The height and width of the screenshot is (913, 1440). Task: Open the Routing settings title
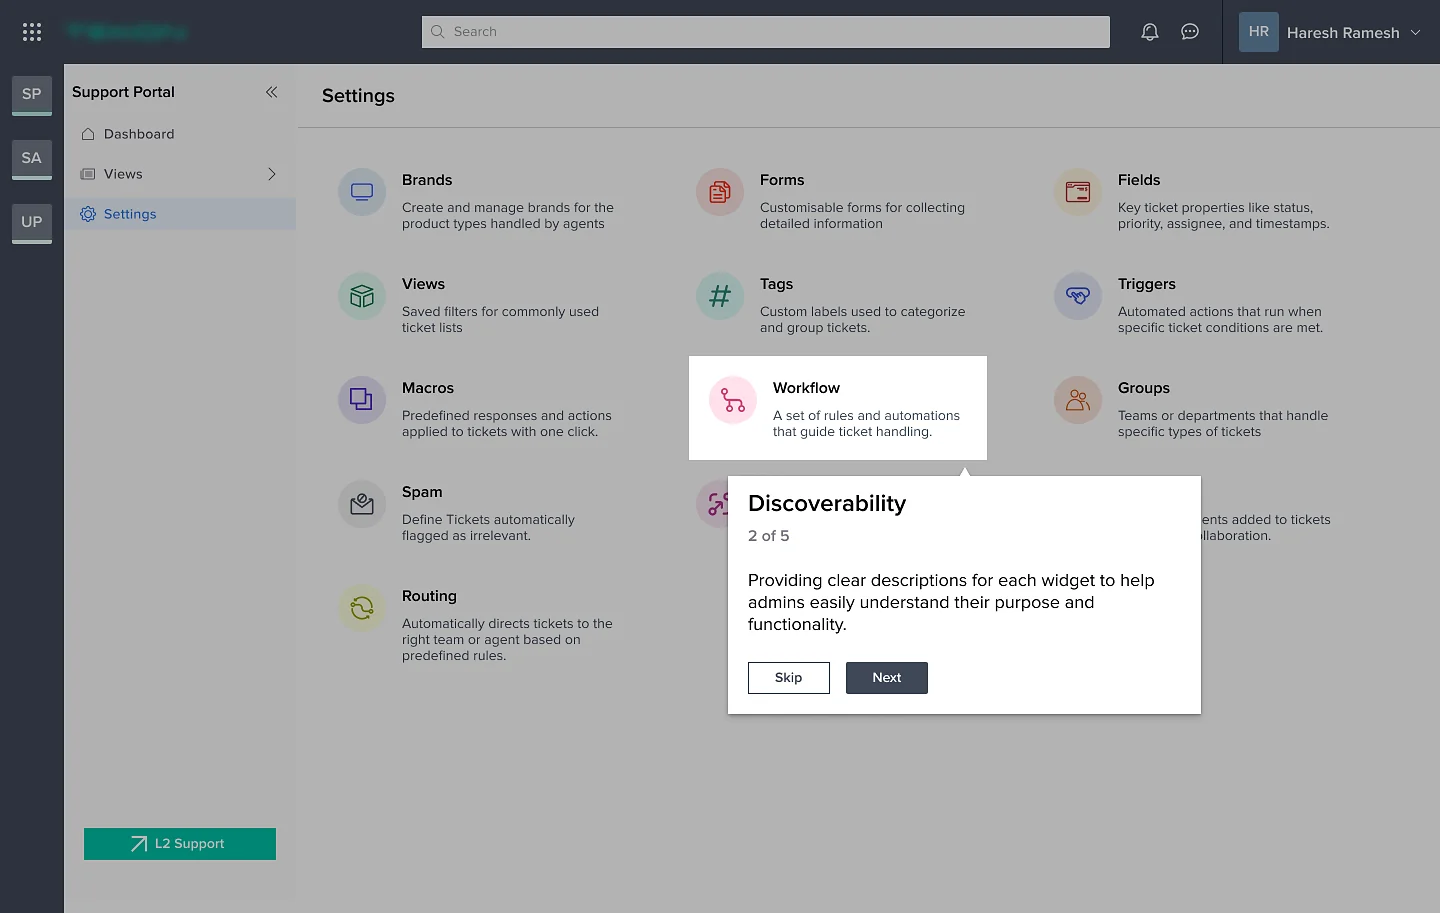pos(429,596)
